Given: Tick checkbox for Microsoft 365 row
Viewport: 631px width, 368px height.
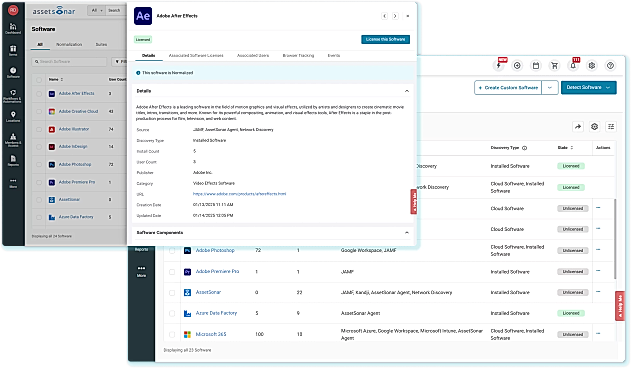Looking at the screenshot, I should tap(172, 334).
